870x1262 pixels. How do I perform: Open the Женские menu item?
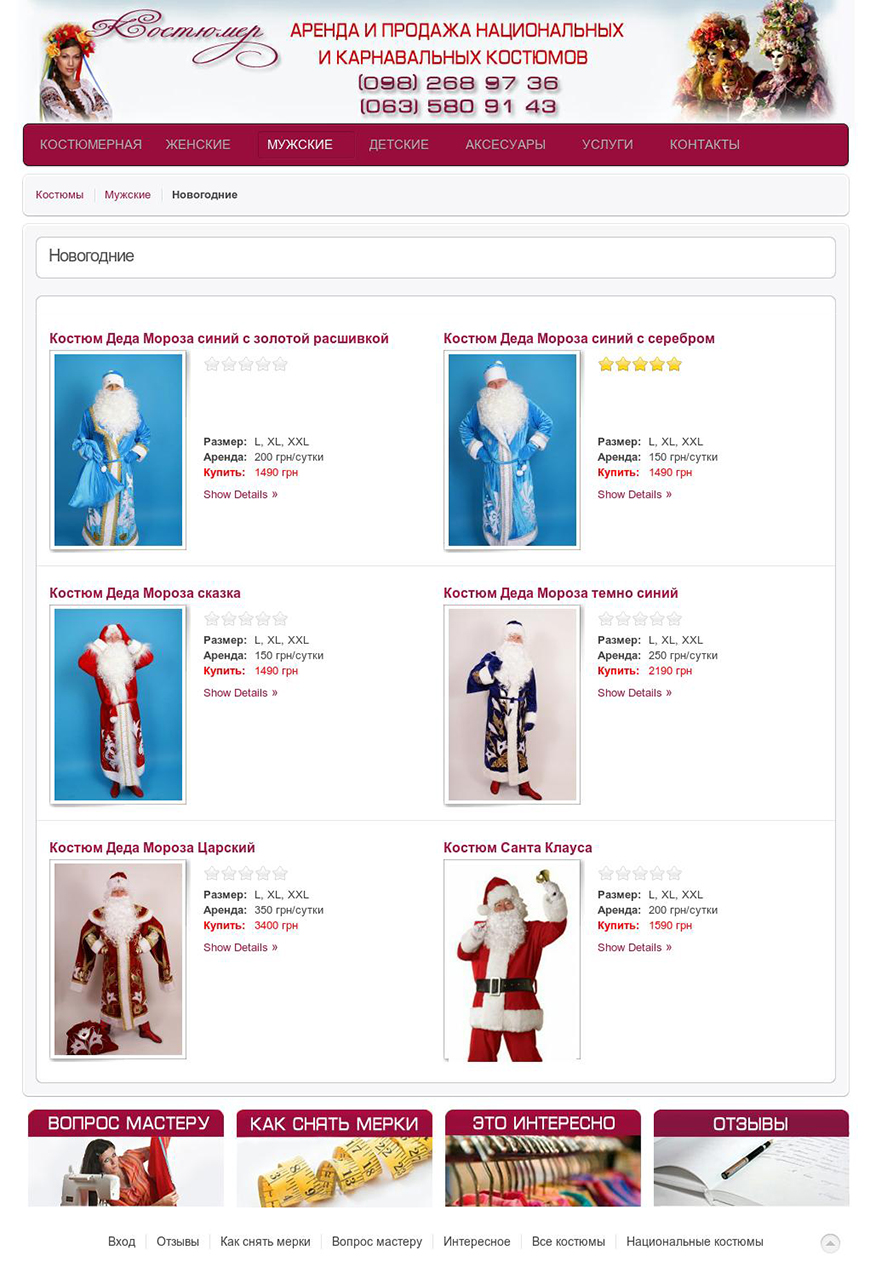click(x=198, y=145)
